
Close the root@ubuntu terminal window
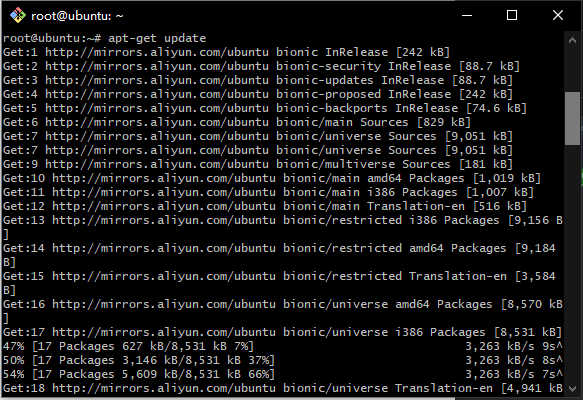[558, 16]
